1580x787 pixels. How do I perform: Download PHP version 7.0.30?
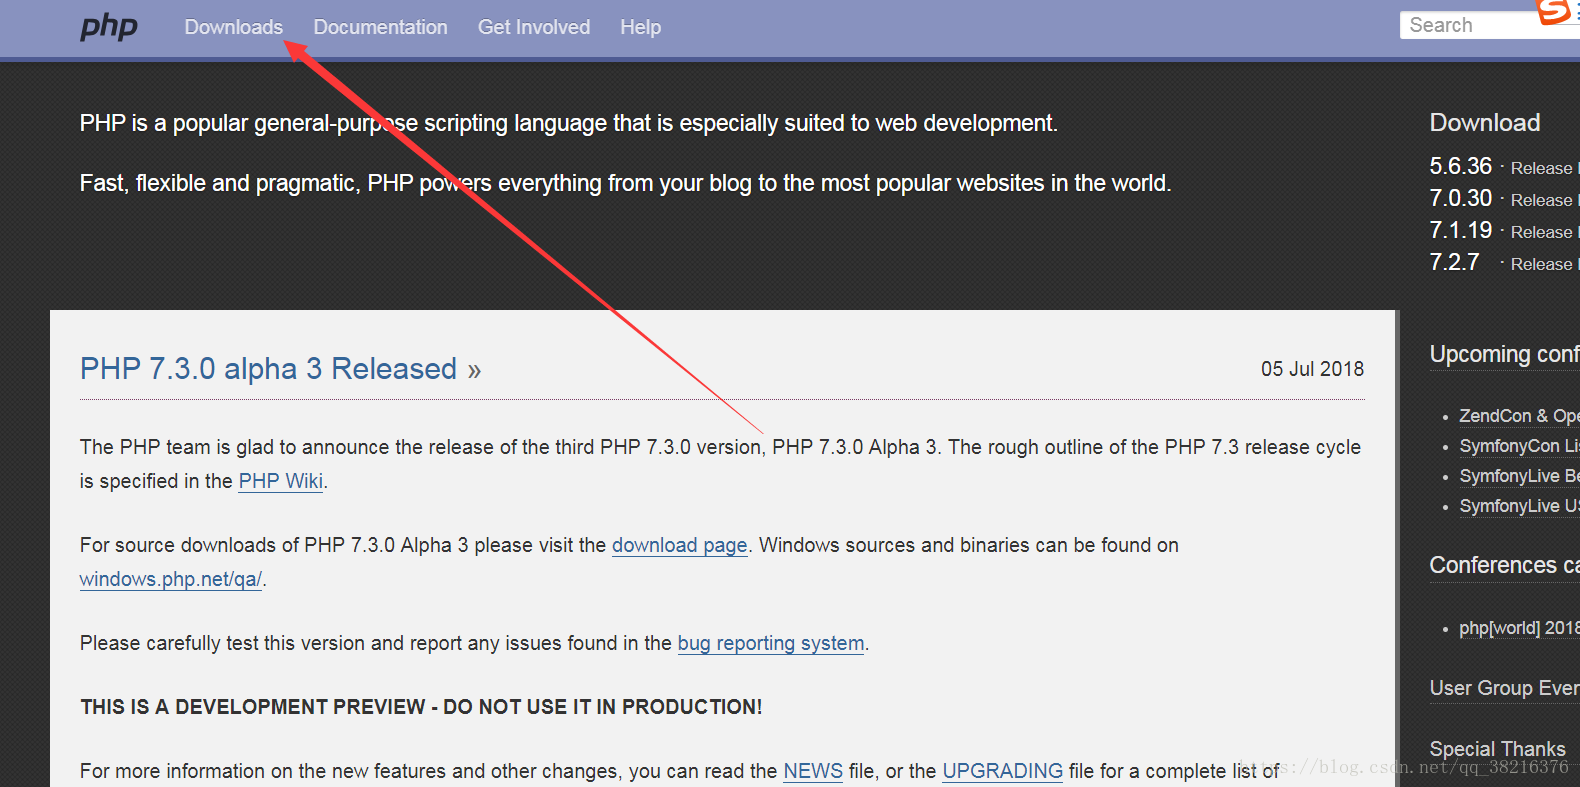[x=1460, y=198]
